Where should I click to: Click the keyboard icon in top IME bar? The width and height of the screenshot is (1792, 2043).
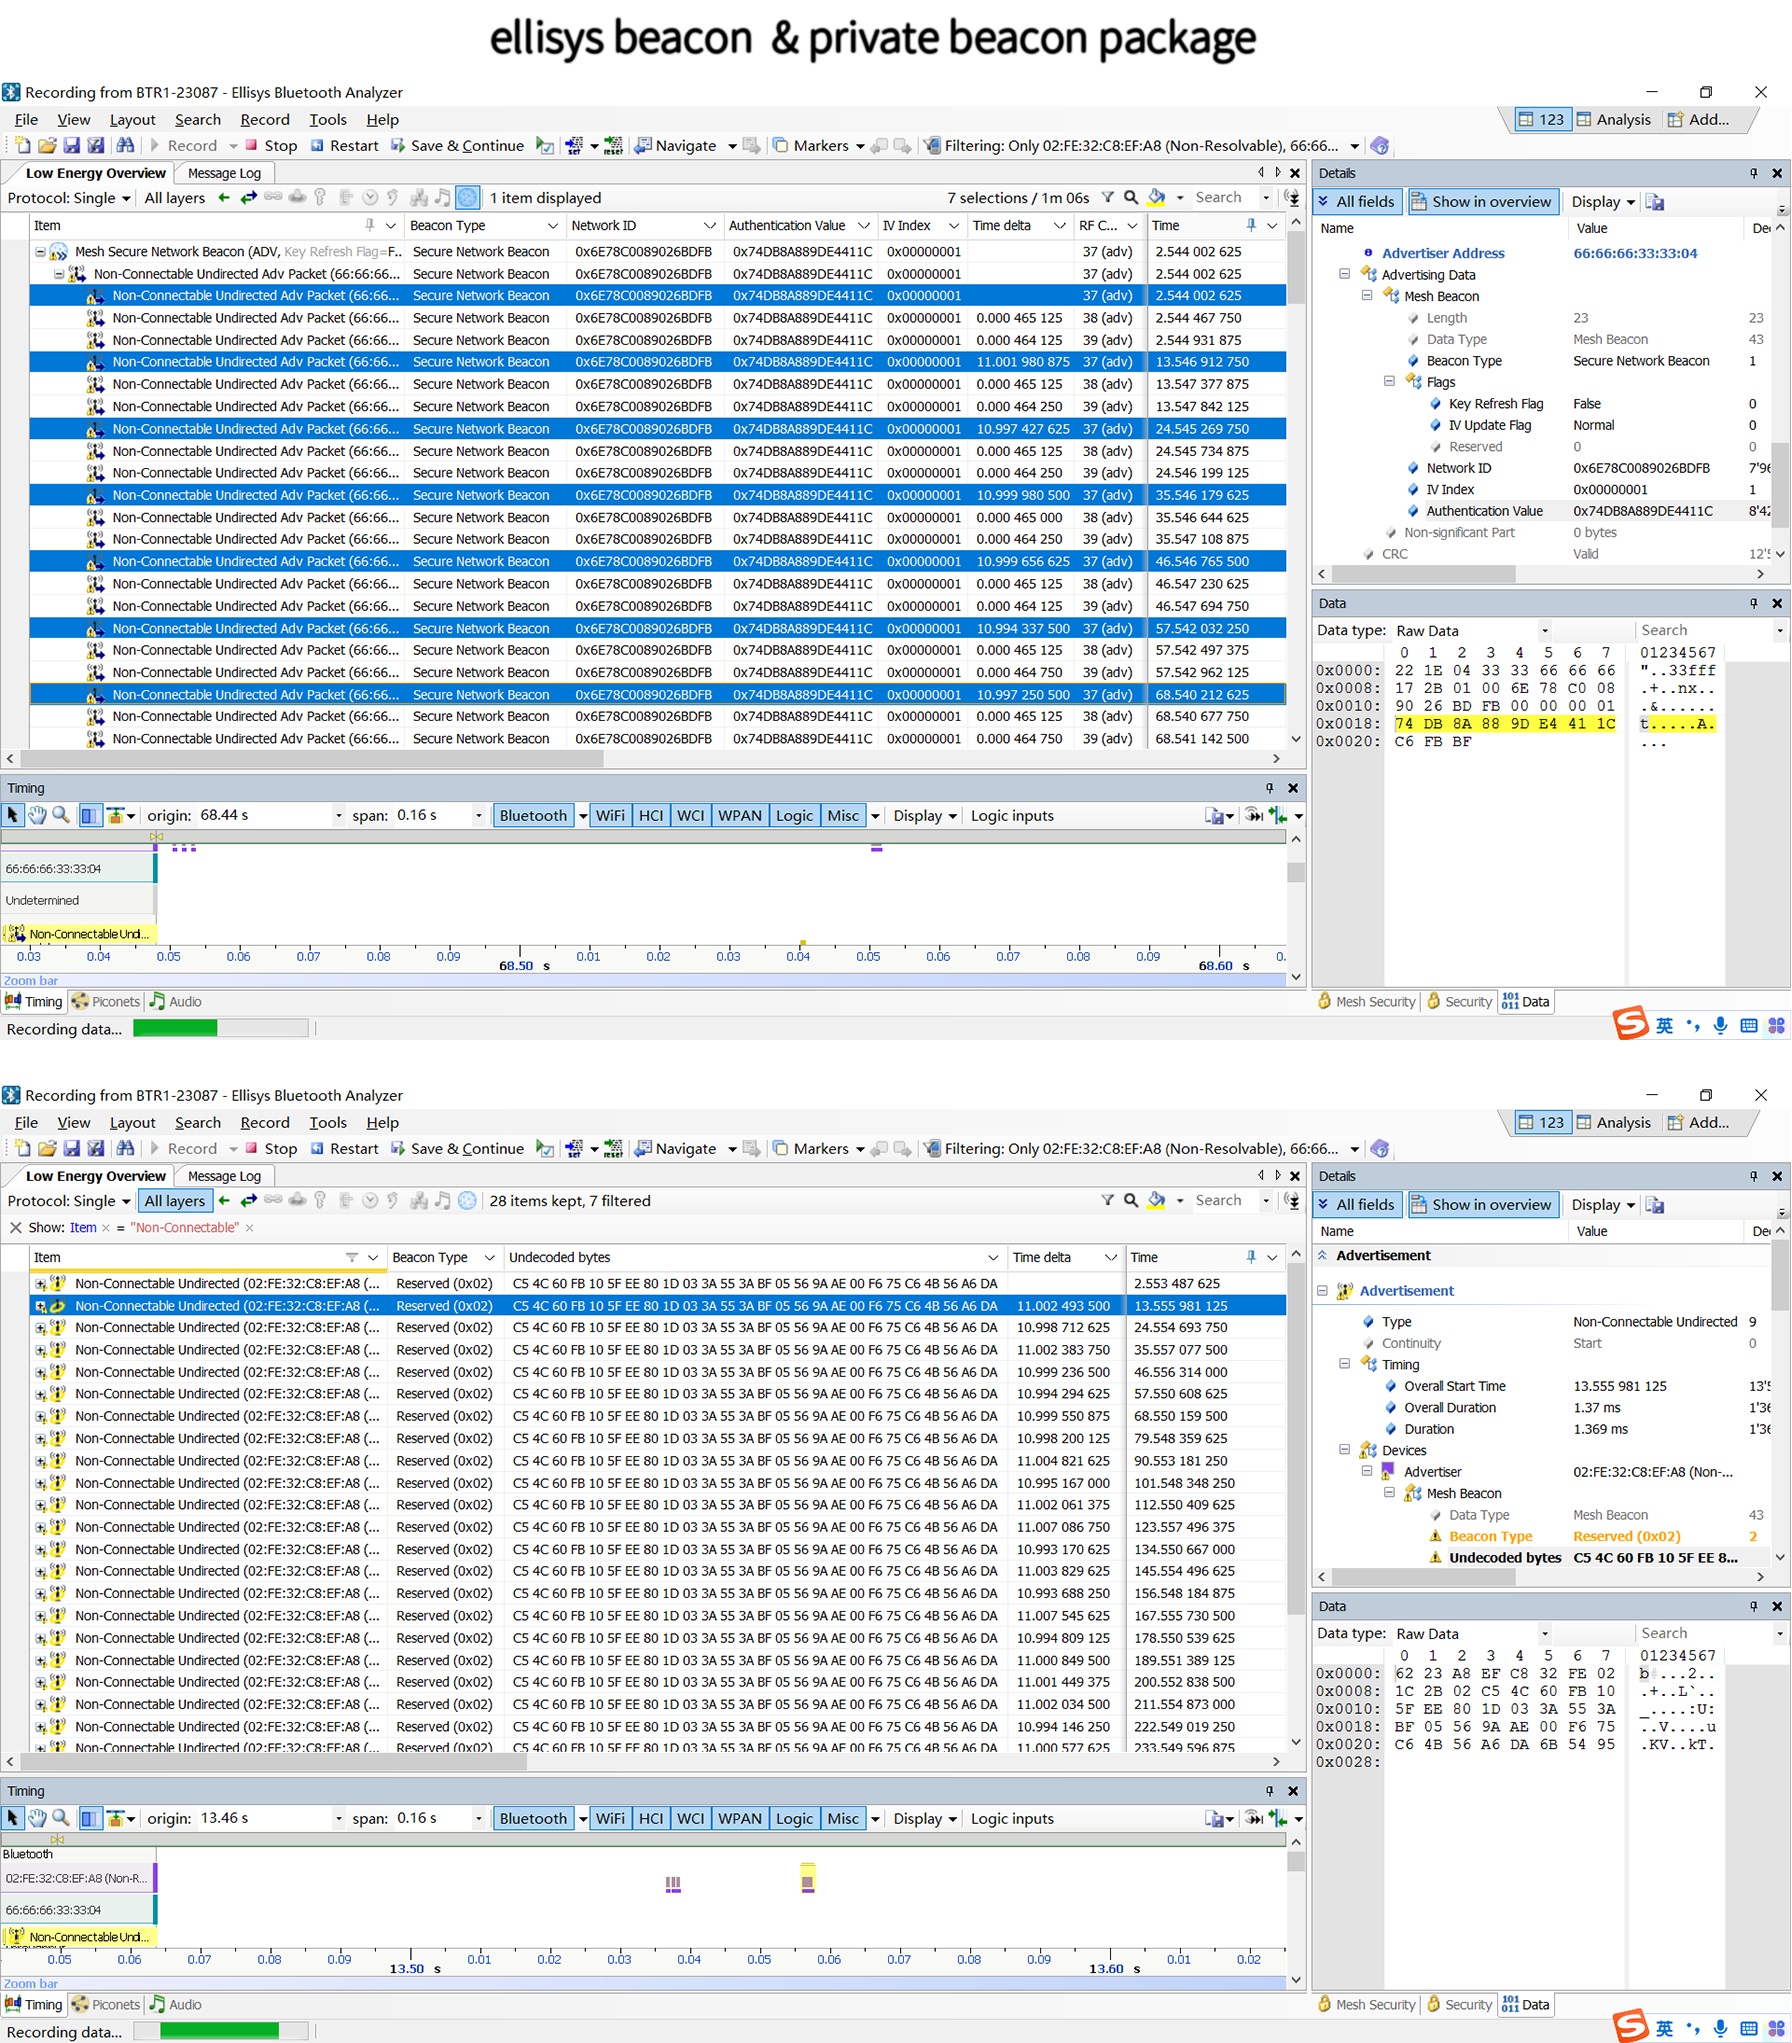[x=1749, y=1025]
